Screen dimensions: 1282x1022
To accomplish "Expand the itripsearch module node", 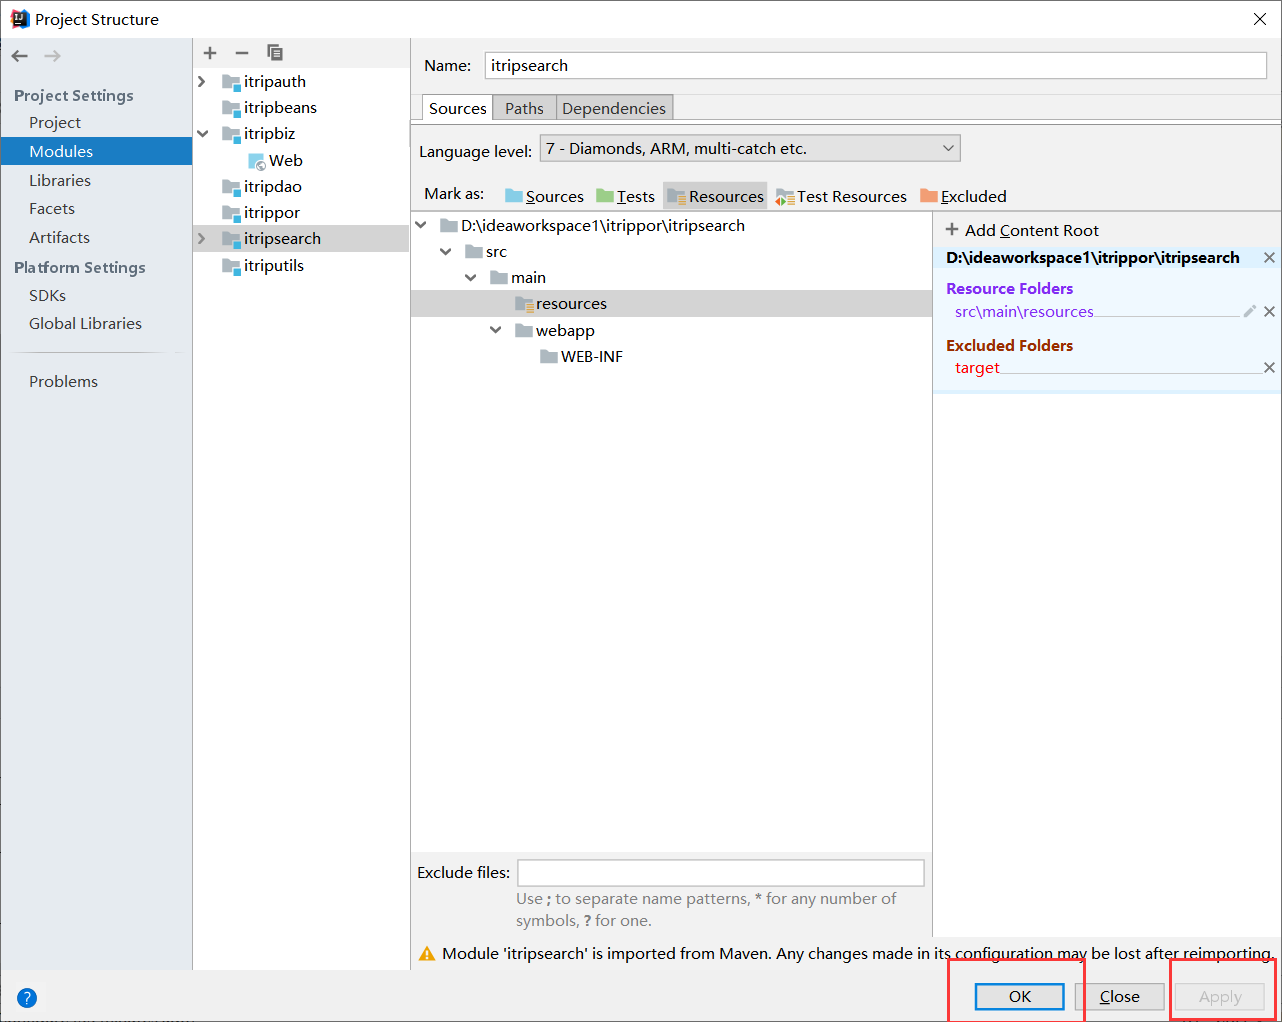I will pos(202,239).
